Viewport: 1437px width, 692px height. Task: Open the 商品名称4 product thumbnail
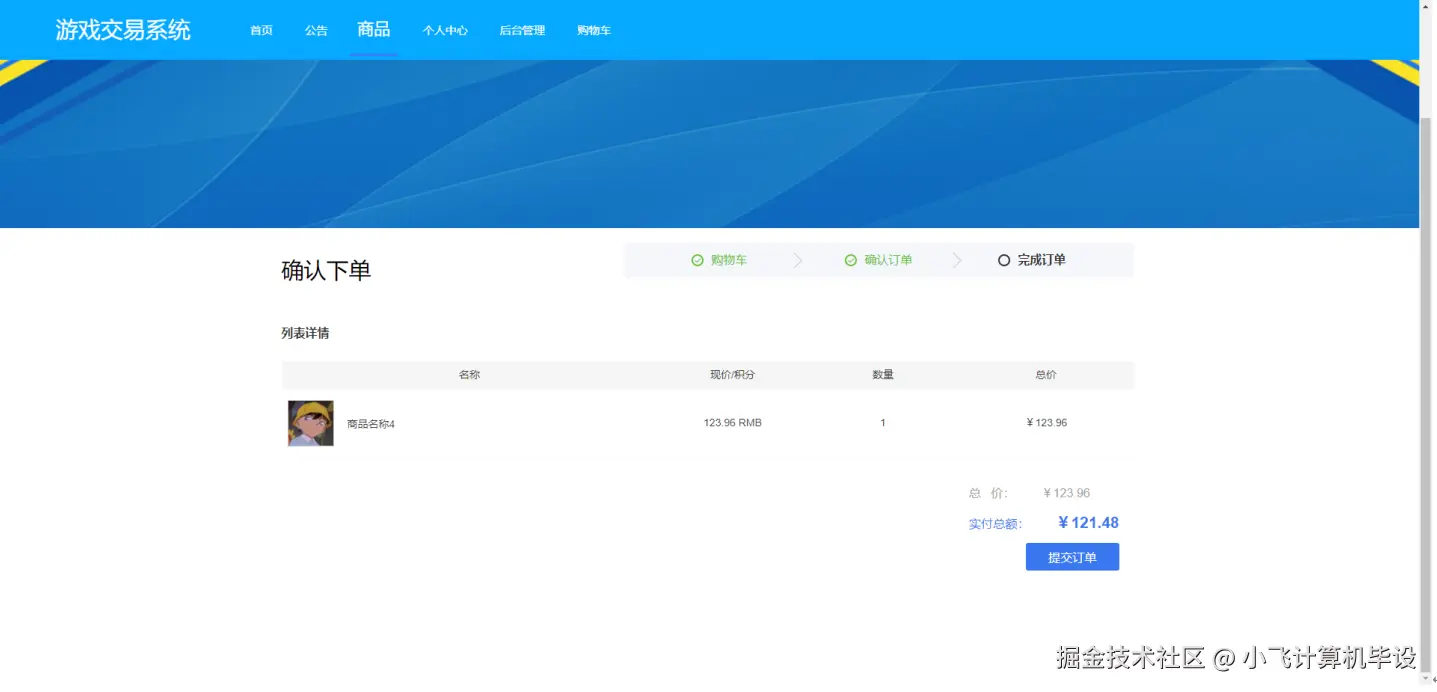pos(311,423)
